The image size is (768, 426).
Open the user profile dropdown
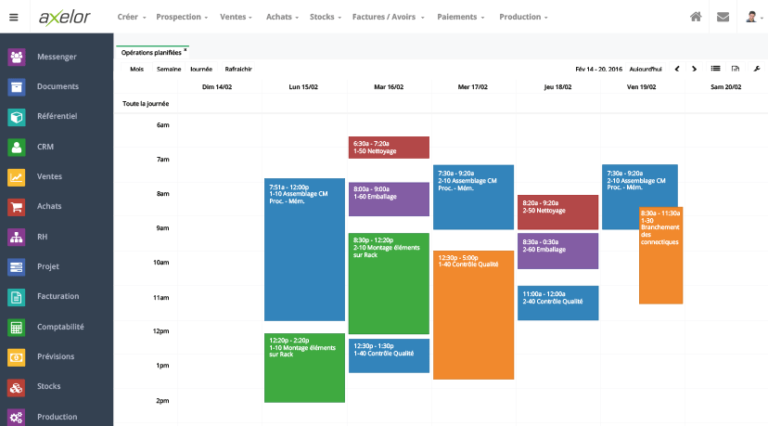point(753,17)
